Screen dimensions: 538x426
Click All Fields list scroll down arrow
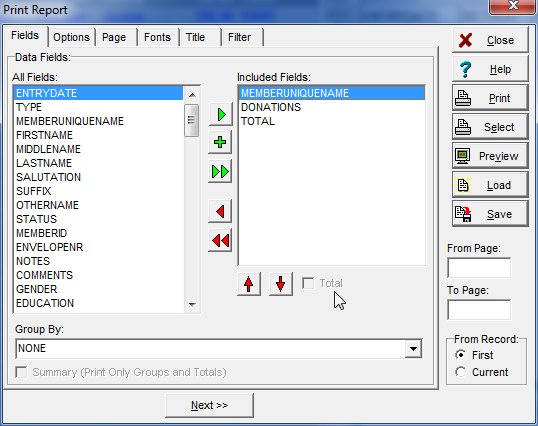click(x=192, y=304)
